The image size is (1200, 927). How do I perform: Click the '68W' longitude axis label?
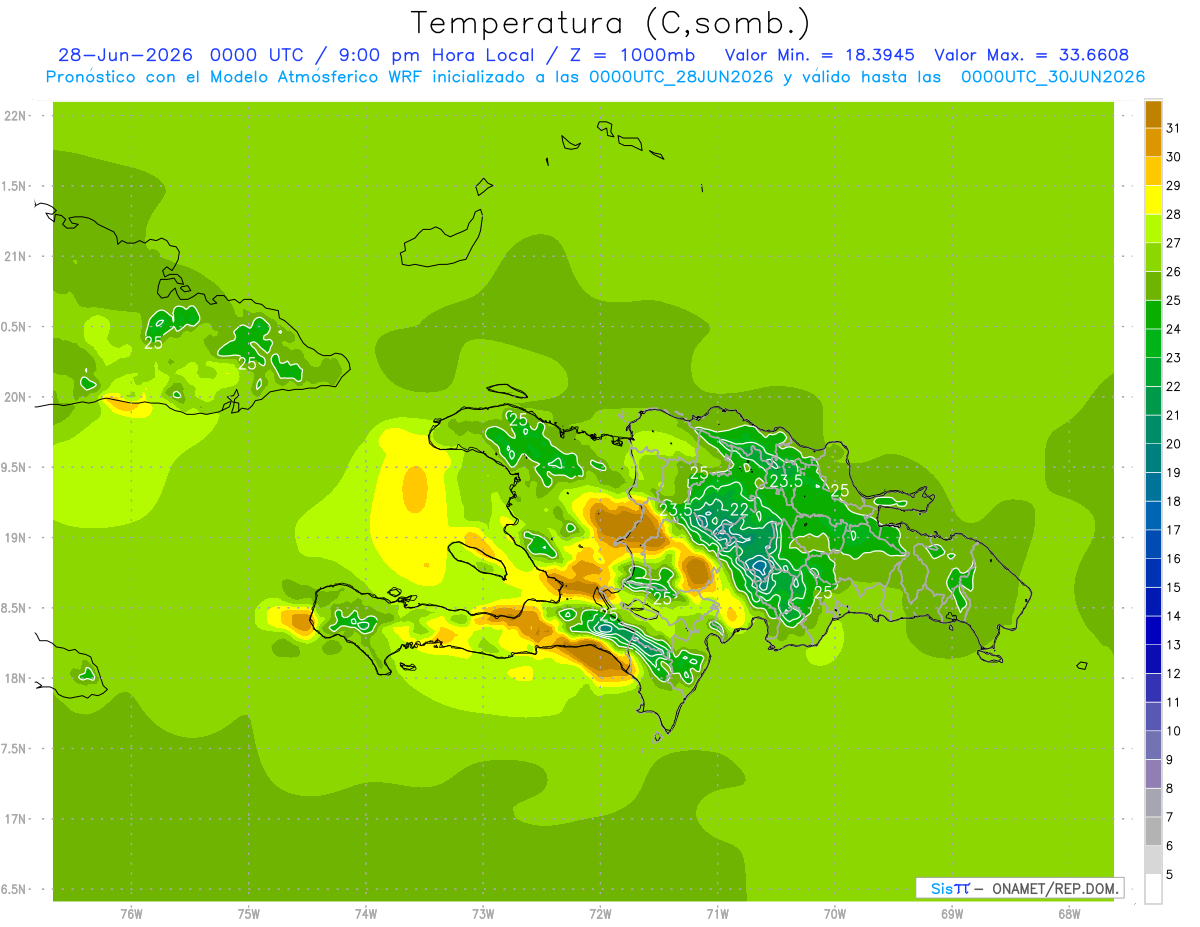[x=1069, y=914]
